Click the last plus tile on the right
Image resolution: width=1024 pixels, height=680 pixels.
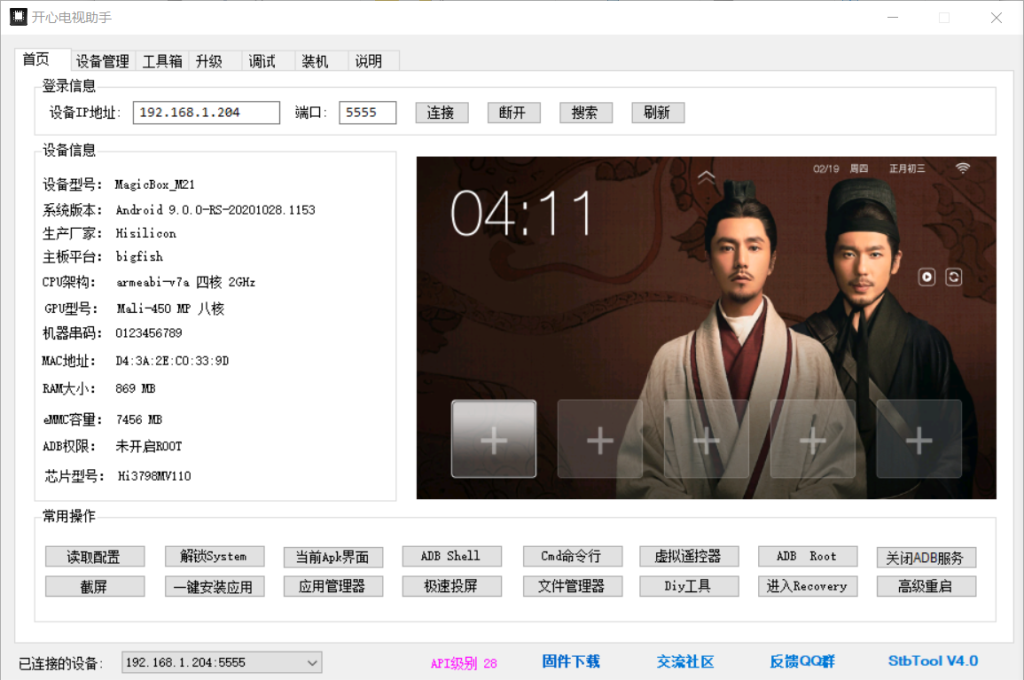pyautogui.click(x=918, y=439)
